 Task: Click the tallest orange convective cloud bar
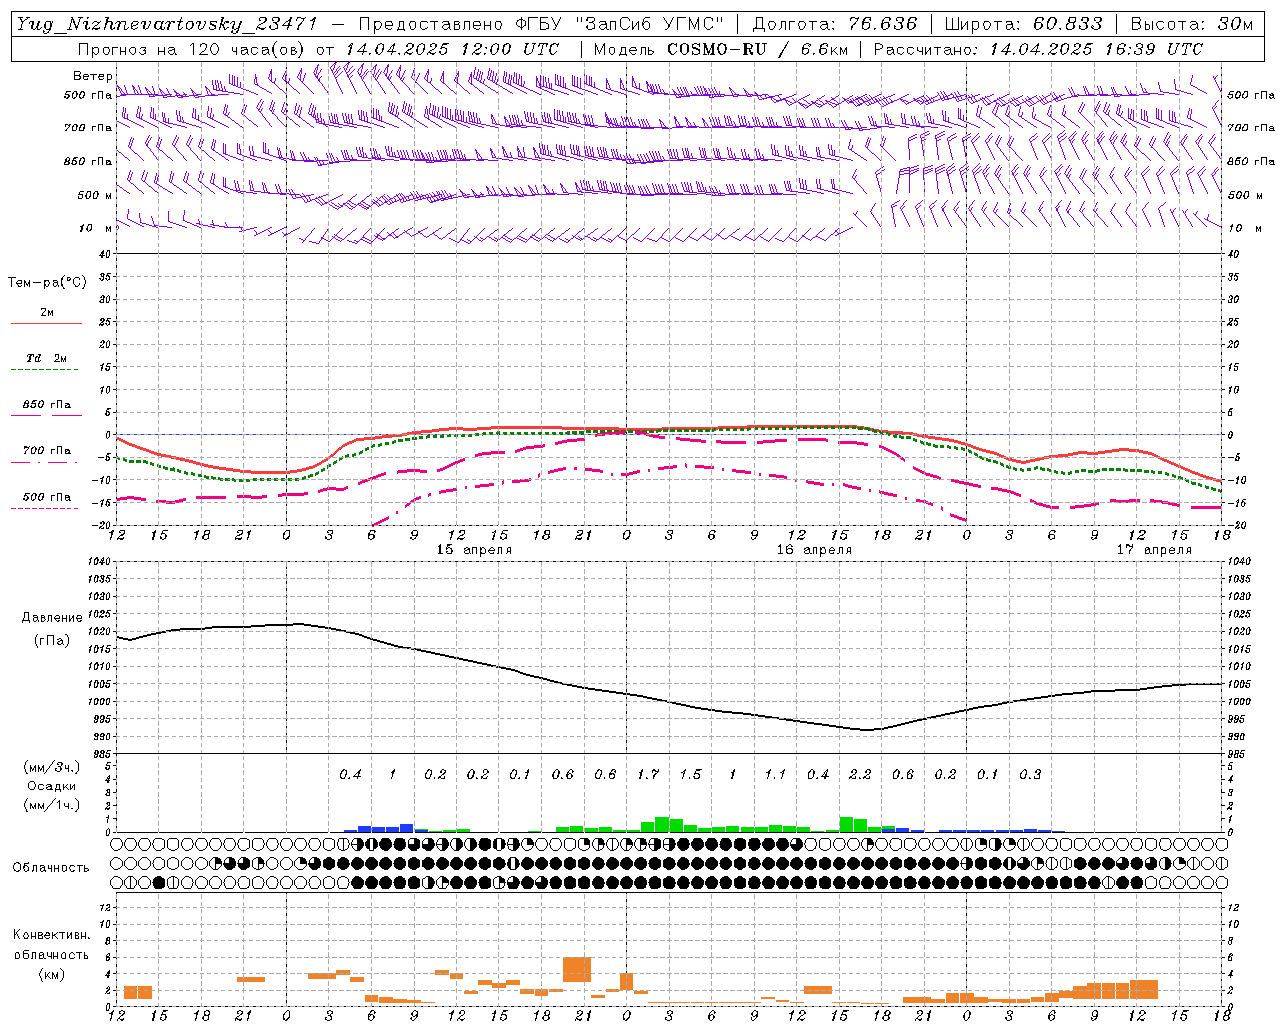(x=577, y=970)
